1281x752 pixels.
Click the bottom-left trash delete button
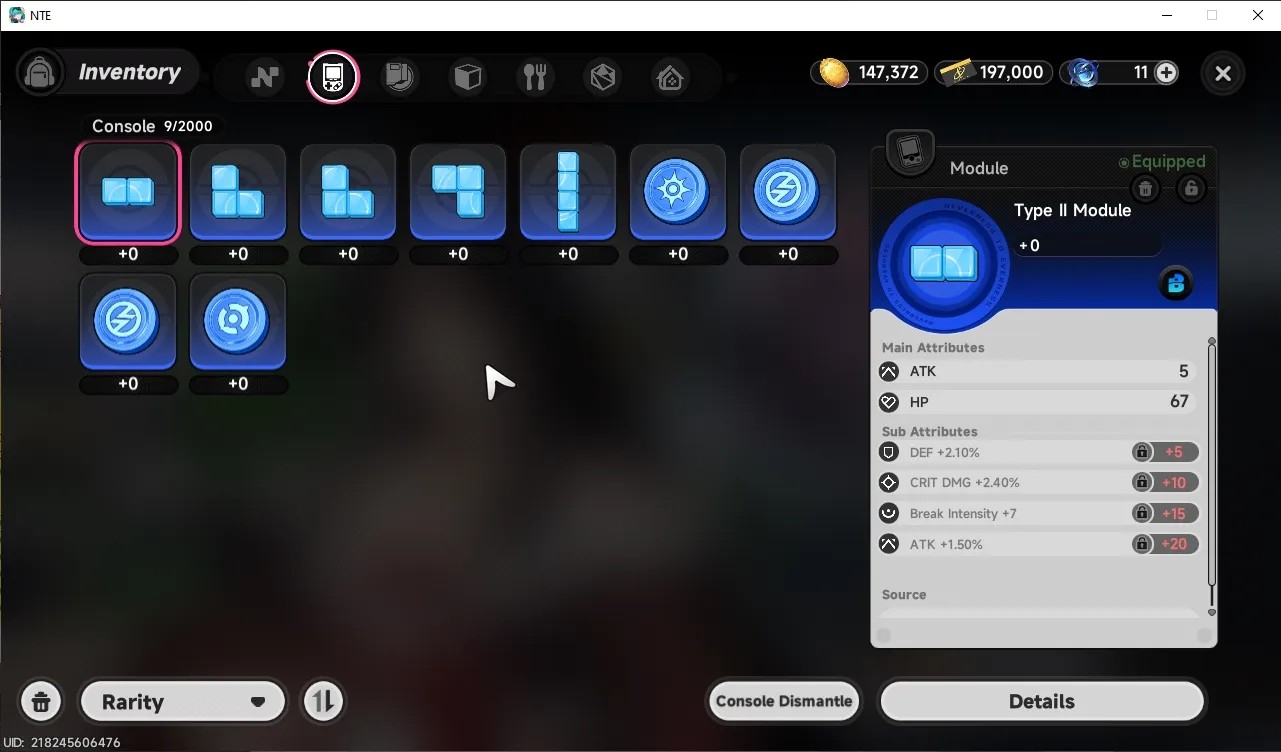(x=41, y=701)
